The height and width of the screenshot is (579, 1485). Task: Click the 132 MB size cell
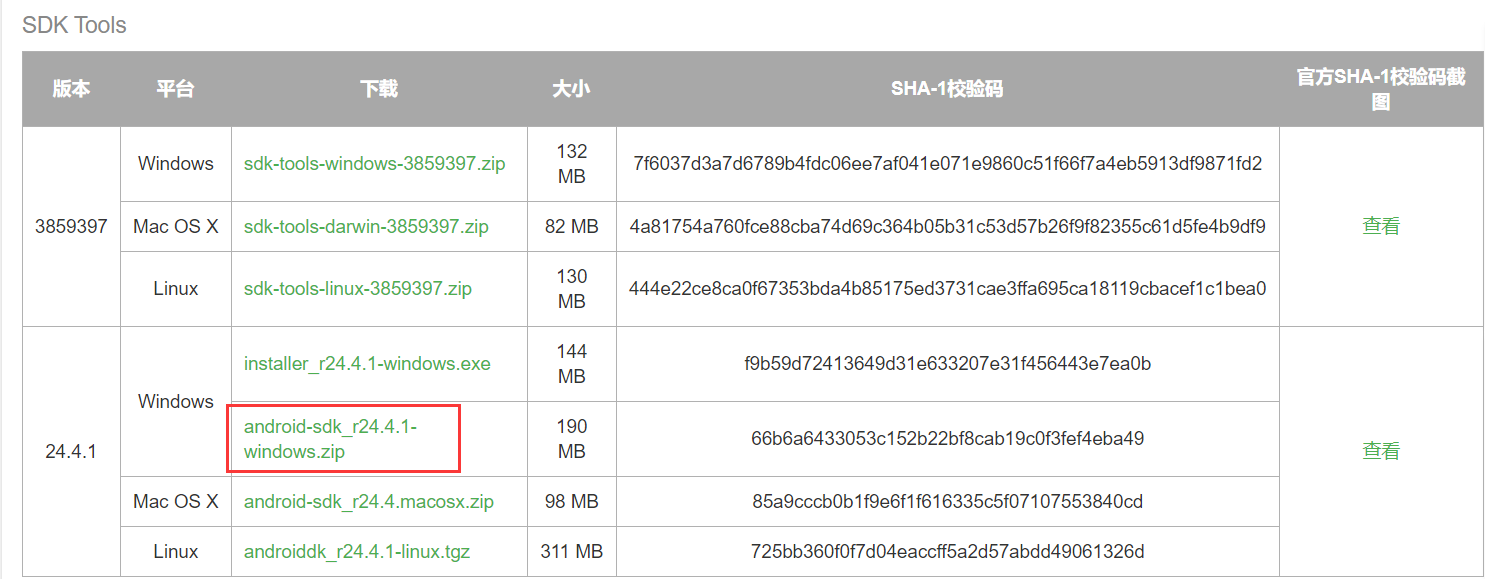point(571,164)
